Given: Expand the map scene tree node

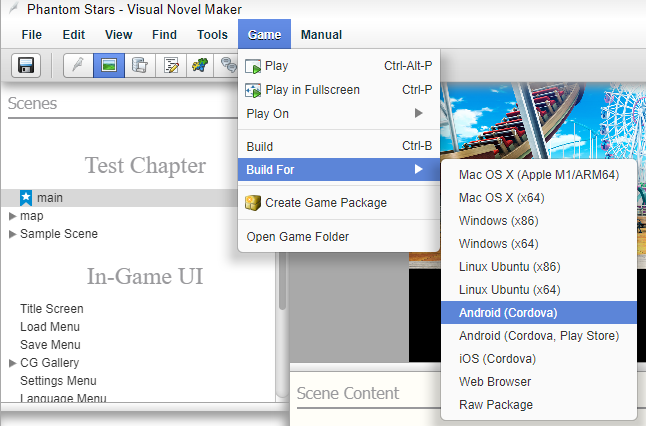Looking at the screenshot, I should click(12, 216).
